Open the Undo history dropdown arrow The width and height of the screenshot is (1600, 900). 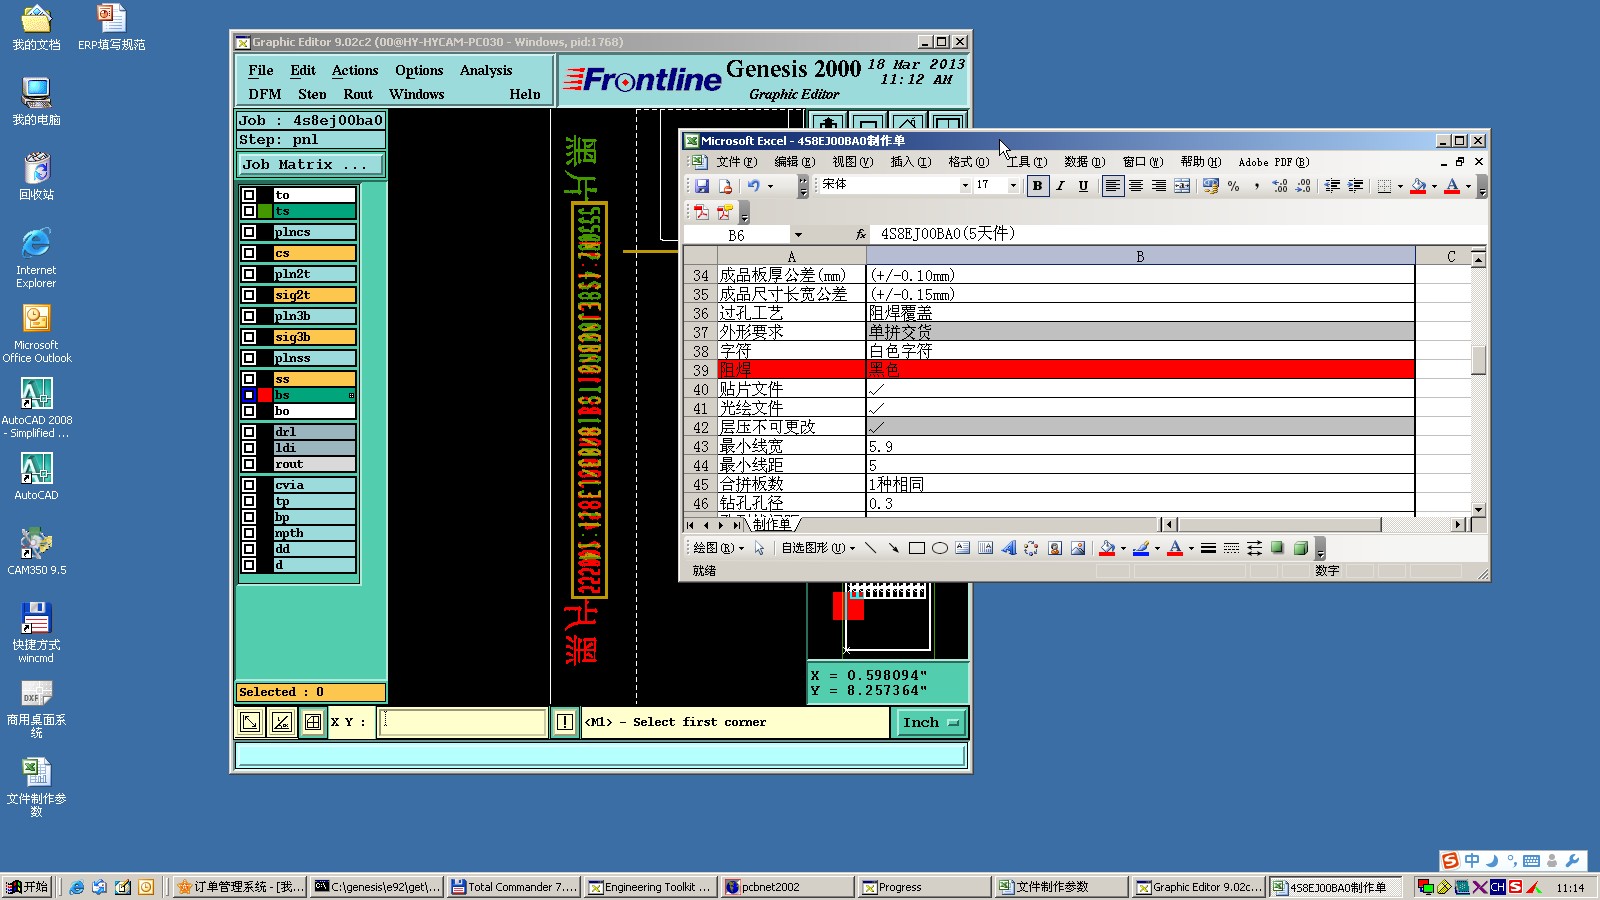point(770,186)
